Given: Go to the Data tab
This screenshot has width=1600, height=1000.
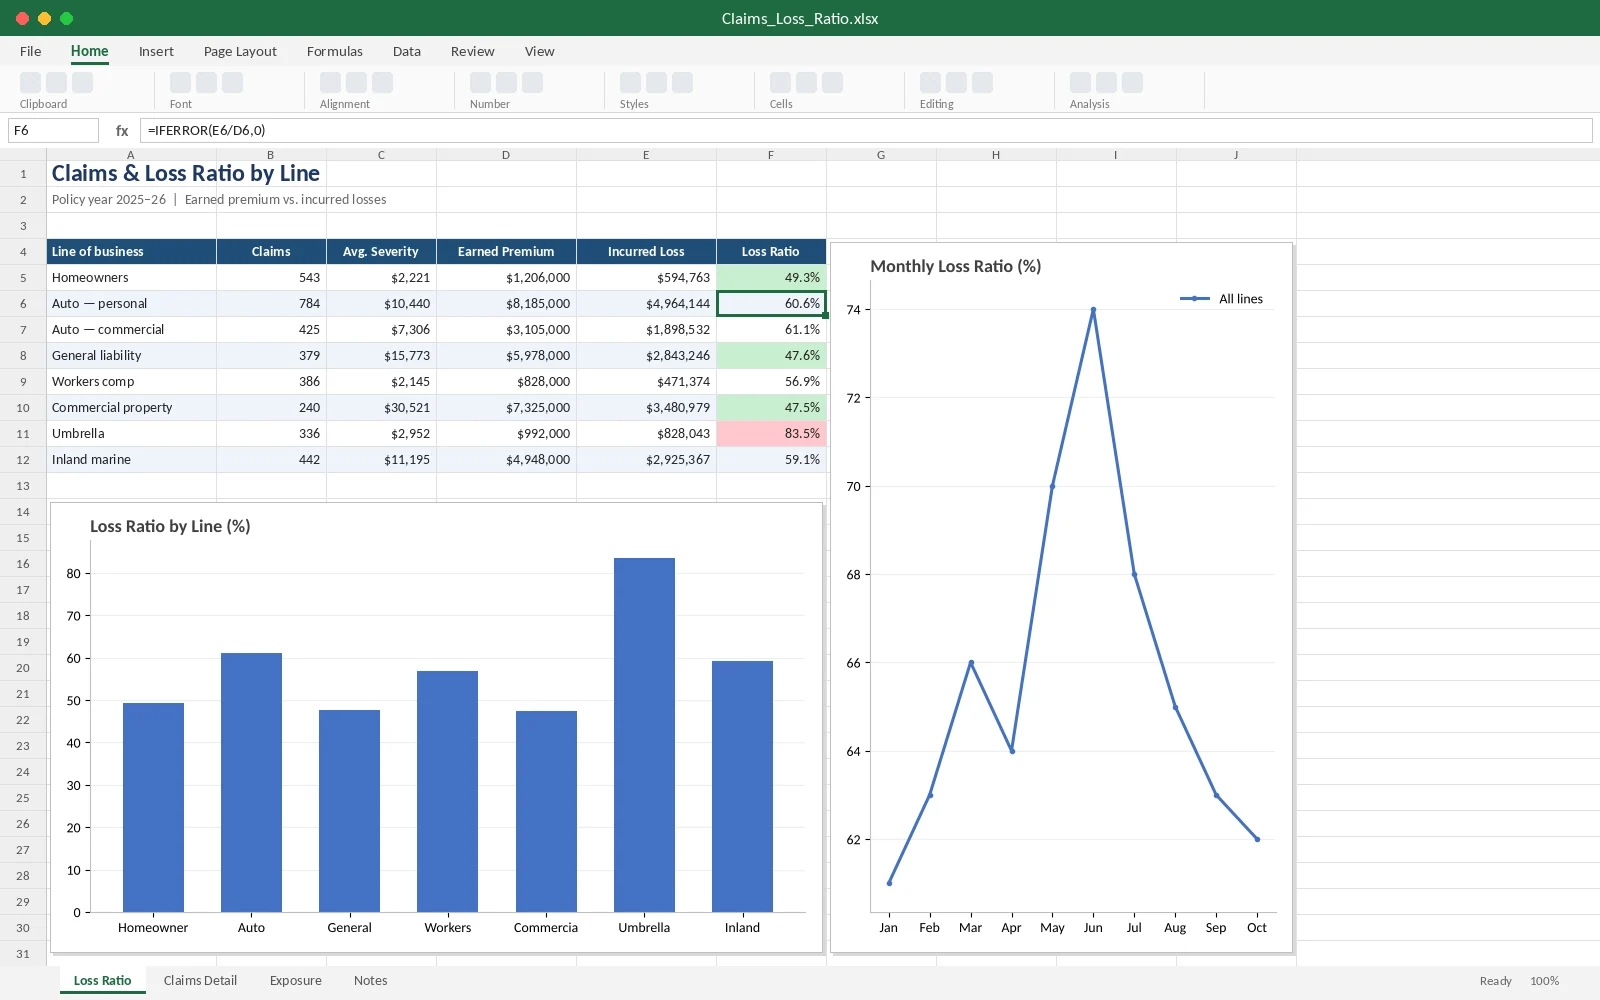Looking at the screenshot, I should [407, 51].
